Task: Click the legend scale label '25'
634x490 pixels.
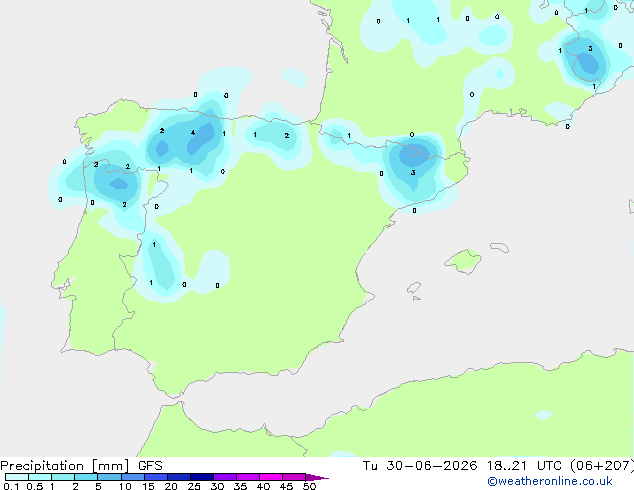Action: pos(194,486)
